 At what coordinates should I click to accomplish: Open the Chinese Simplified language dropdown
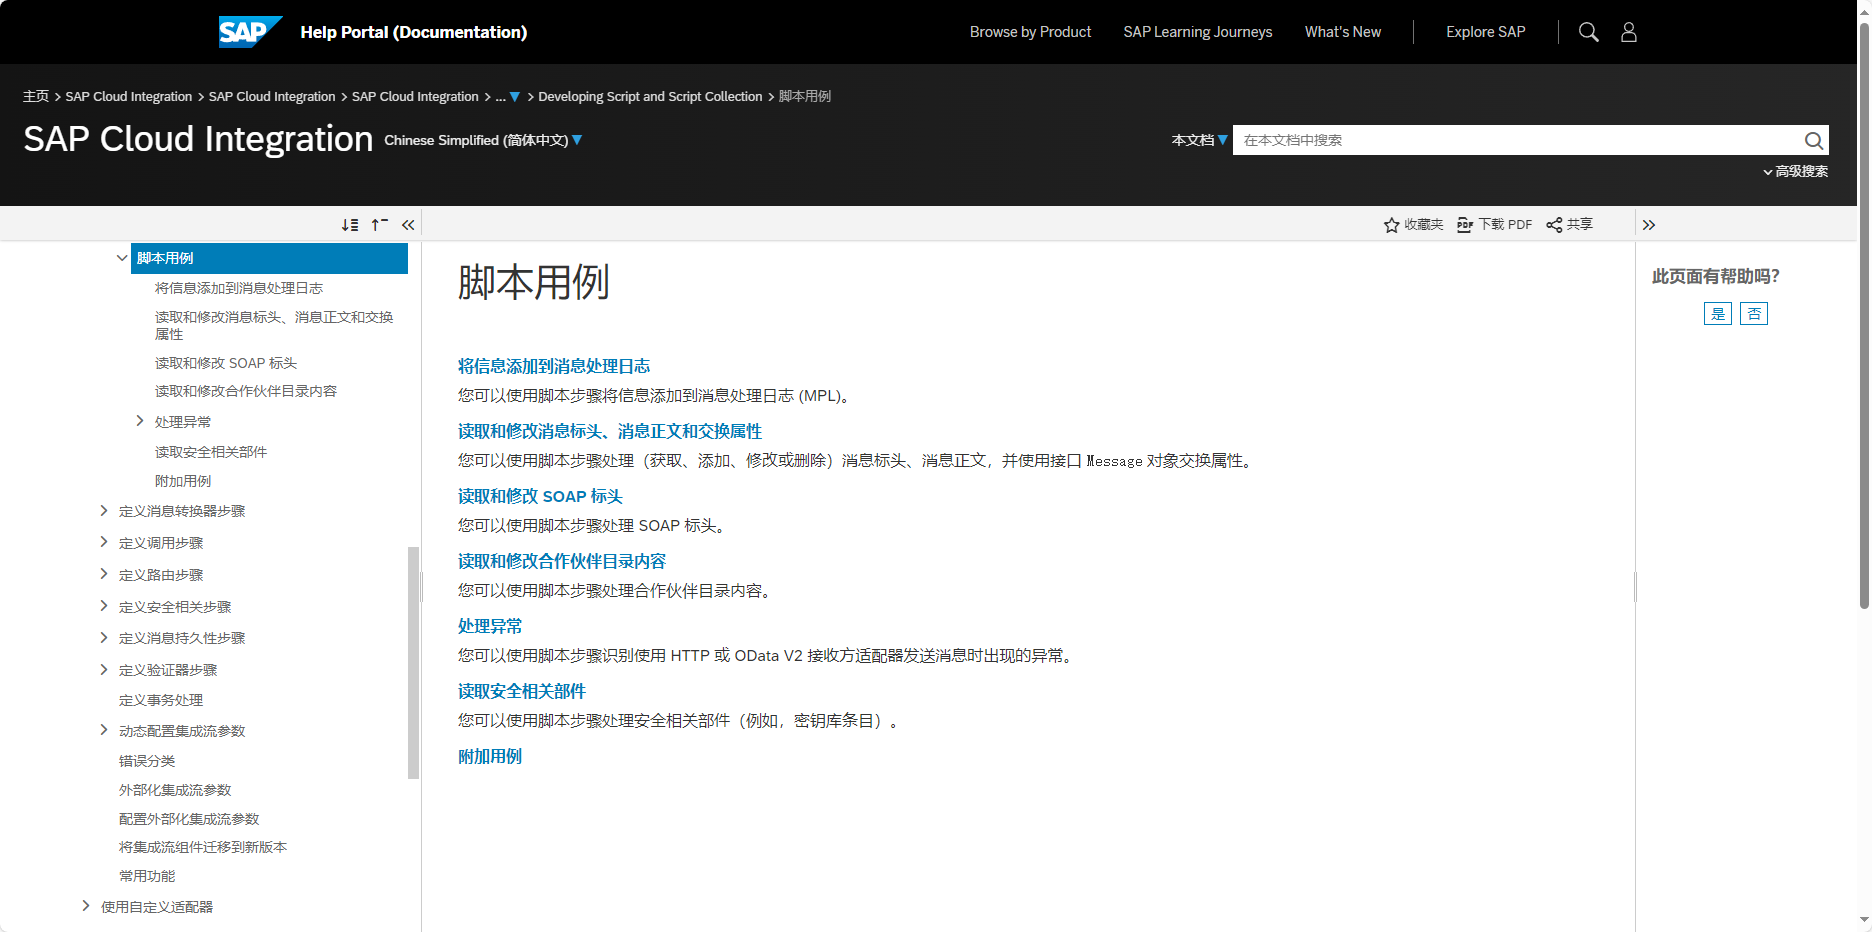coord(483,140)
